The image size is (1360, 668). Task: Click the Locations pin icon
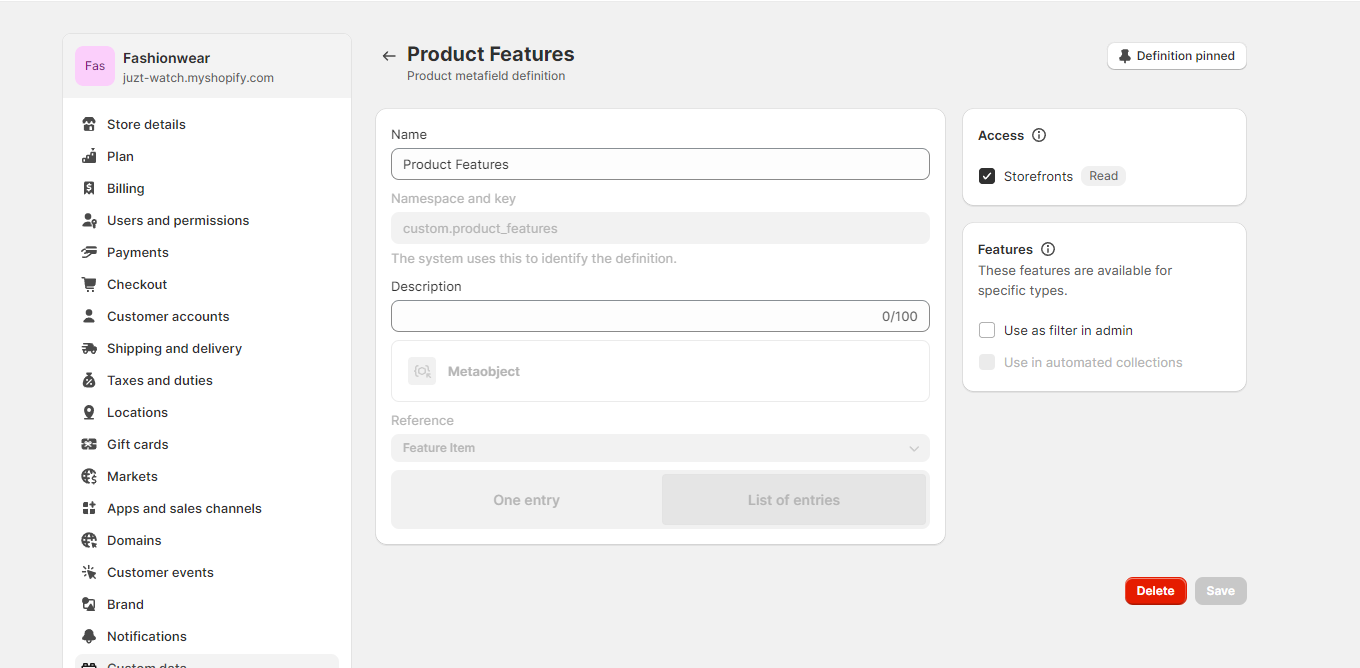click(89, 412)
